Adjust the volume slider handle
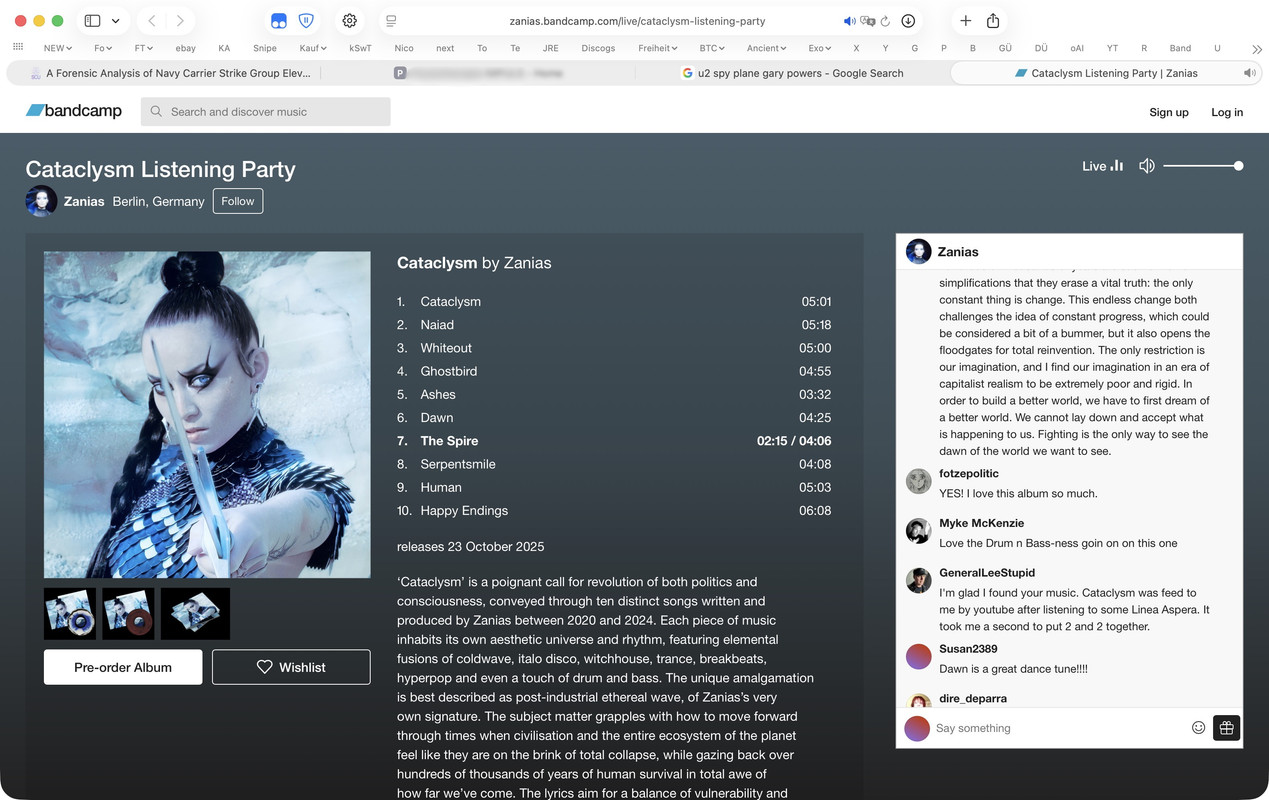1269x800 pixels. pos(1238,166)
